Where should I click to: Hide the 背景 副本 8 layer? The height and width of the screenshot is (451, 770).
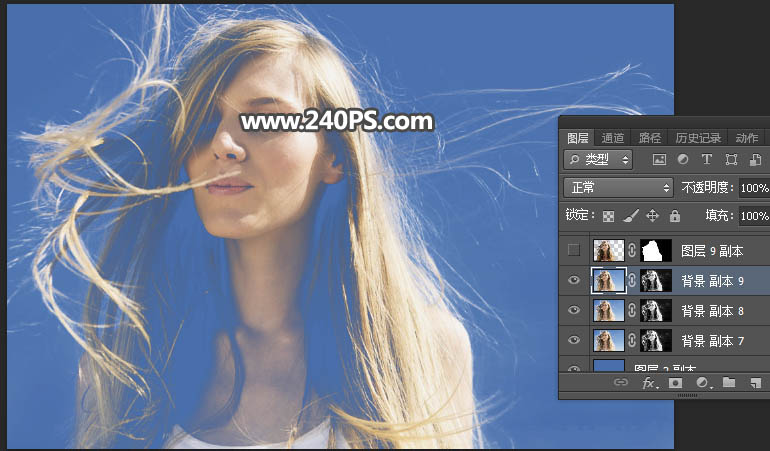pyautogui.click(x=574, y=311)
